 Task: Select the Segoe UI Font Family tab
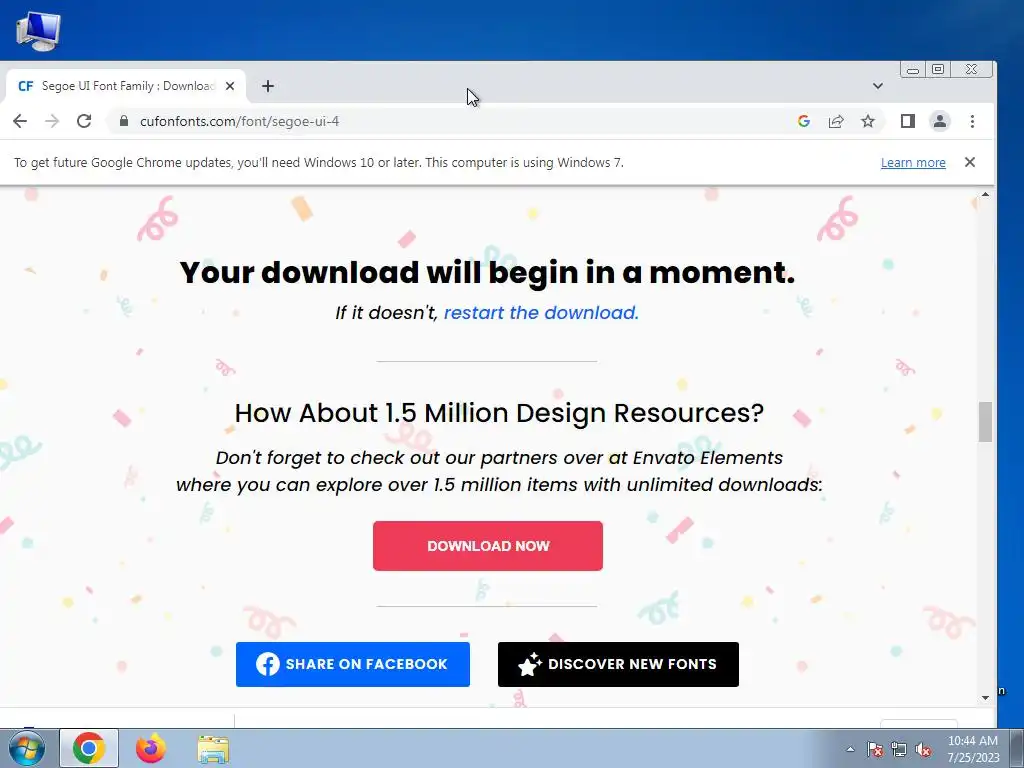125,86
